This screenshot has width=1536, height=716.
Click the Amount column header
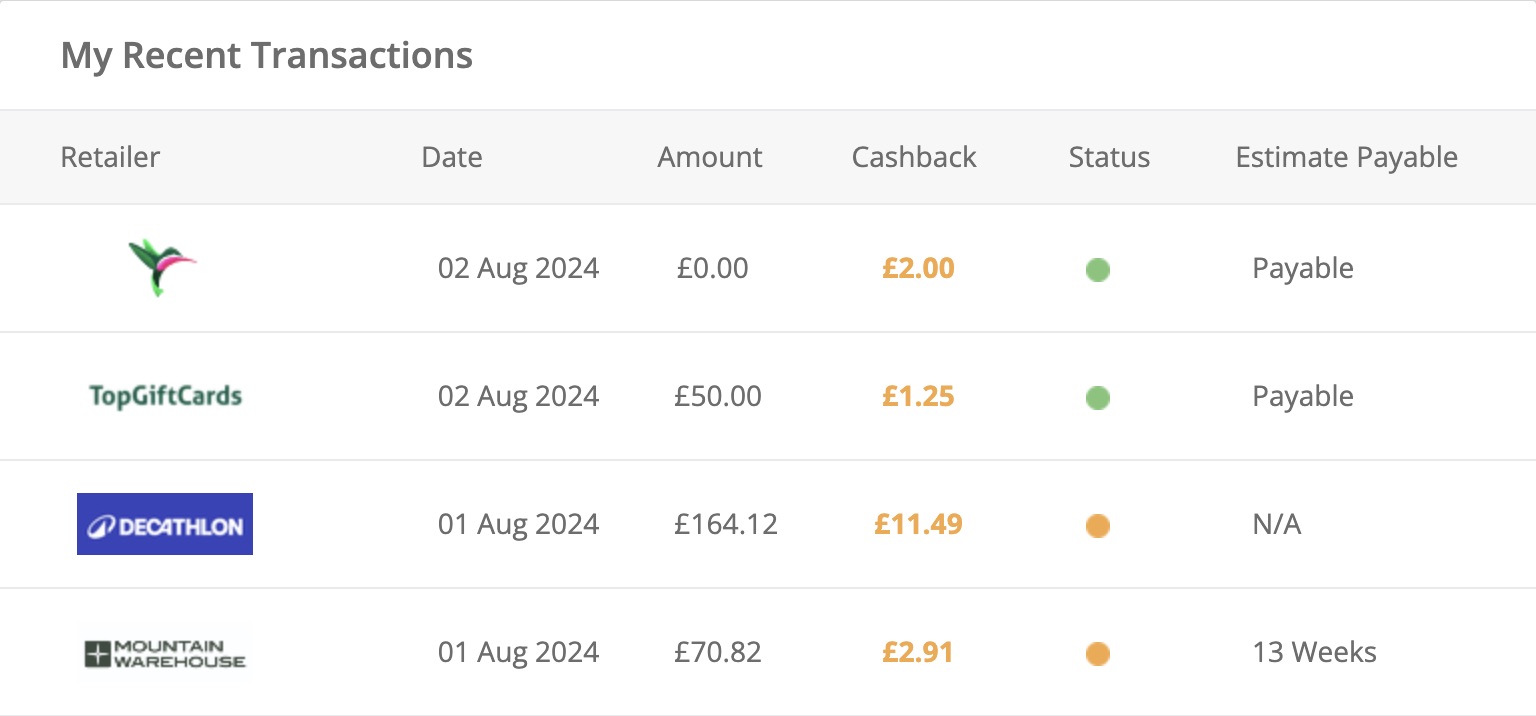click(709, 157)
